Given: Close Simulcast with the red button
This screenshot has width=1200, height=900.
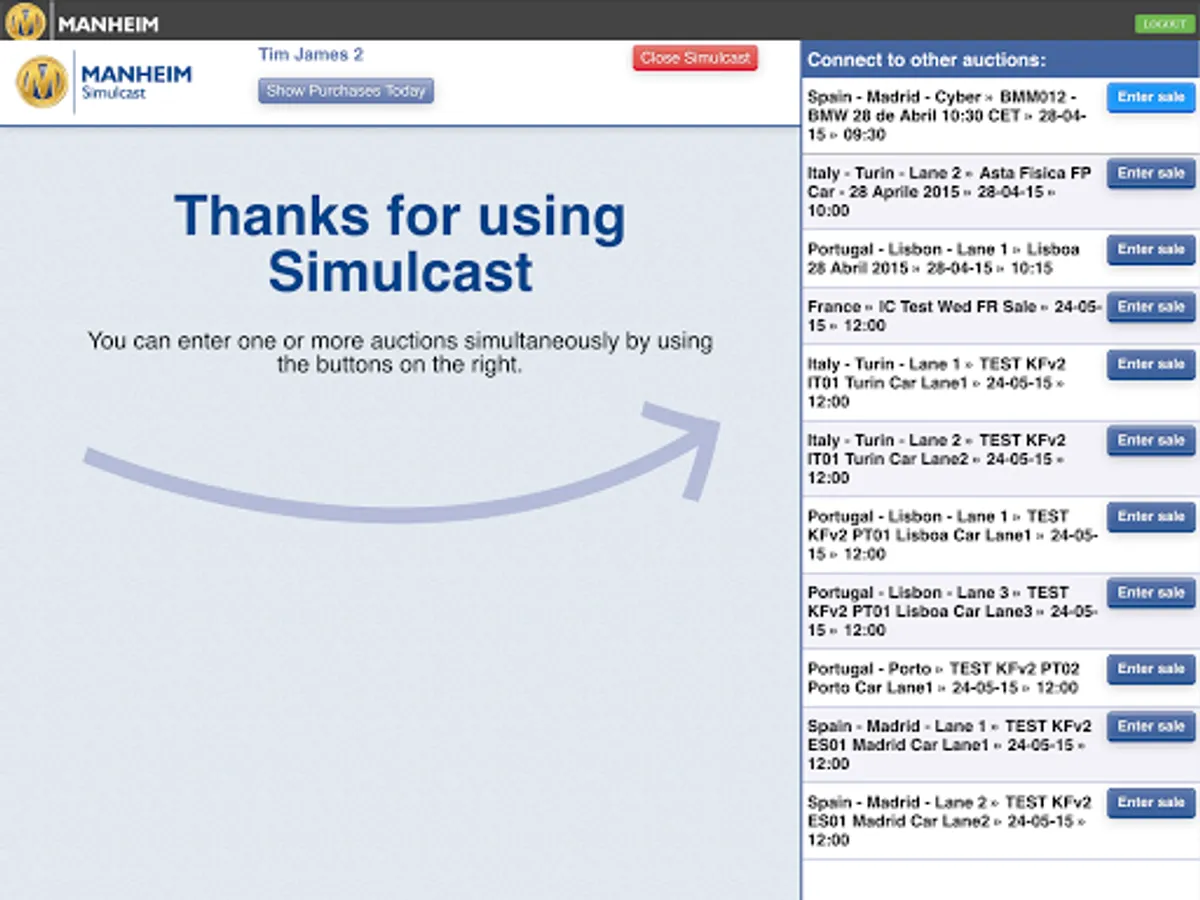Looking at the screenshot, I should pyautogui.click(x=695, y=58).
